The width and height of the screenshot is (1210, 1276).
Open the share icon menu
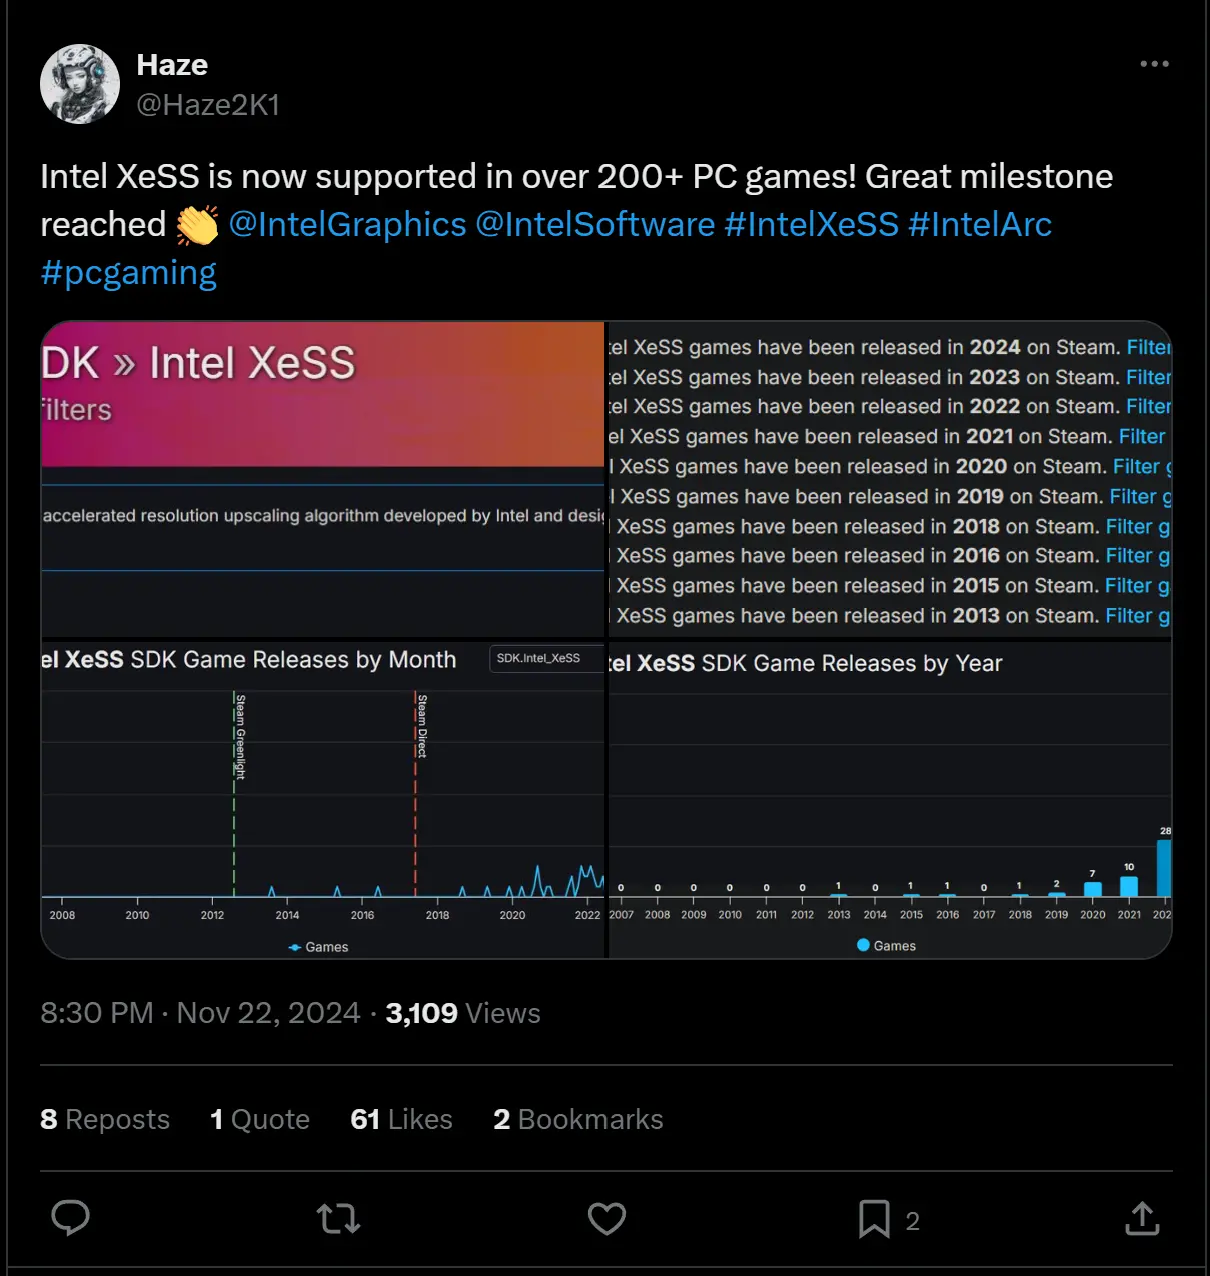(x=1142, y=1218)
